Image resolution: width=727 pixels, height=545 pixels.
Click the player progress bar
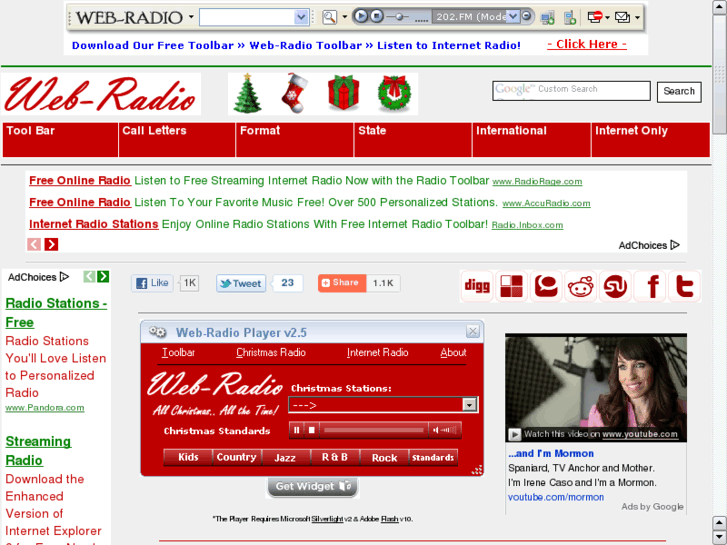pos(374,430)
